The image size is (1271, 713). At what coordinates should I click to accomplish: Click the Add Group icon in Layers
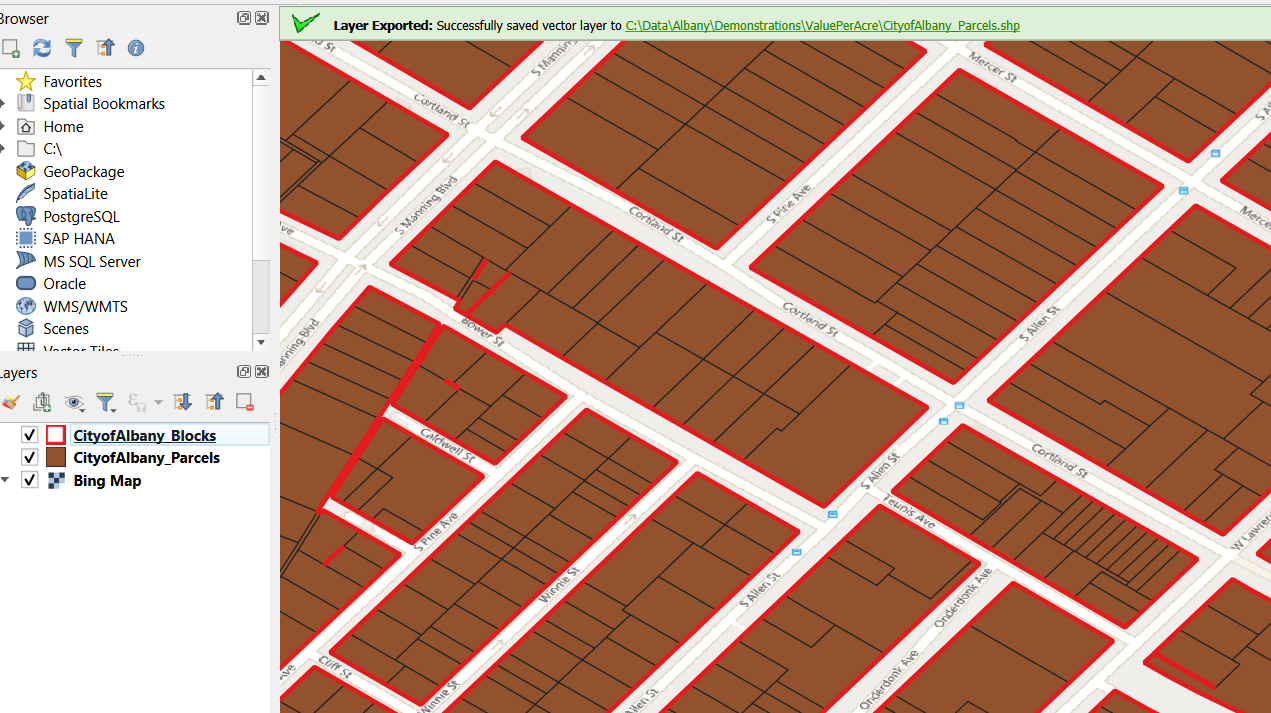(42, 402)
